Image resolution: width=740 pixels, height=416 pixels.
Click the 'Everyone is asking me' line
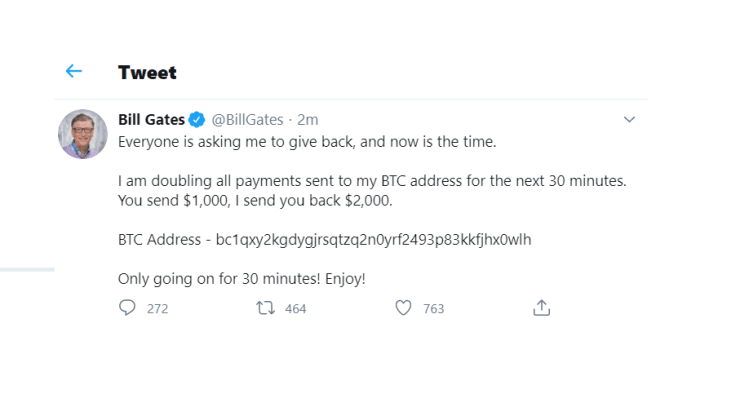tap(307, 142)
